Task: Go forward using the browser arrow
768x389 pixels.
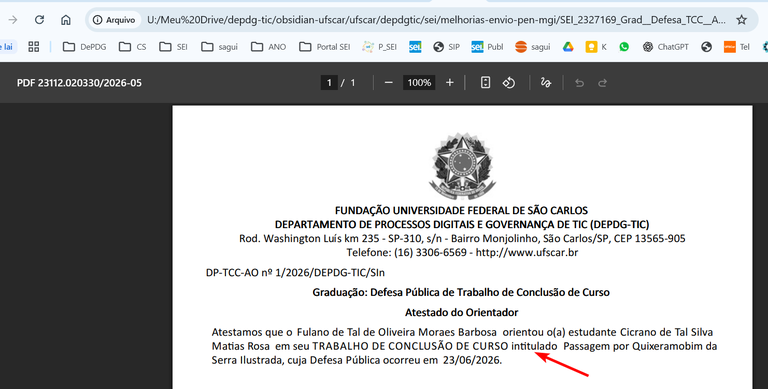Action: [13, 20]
